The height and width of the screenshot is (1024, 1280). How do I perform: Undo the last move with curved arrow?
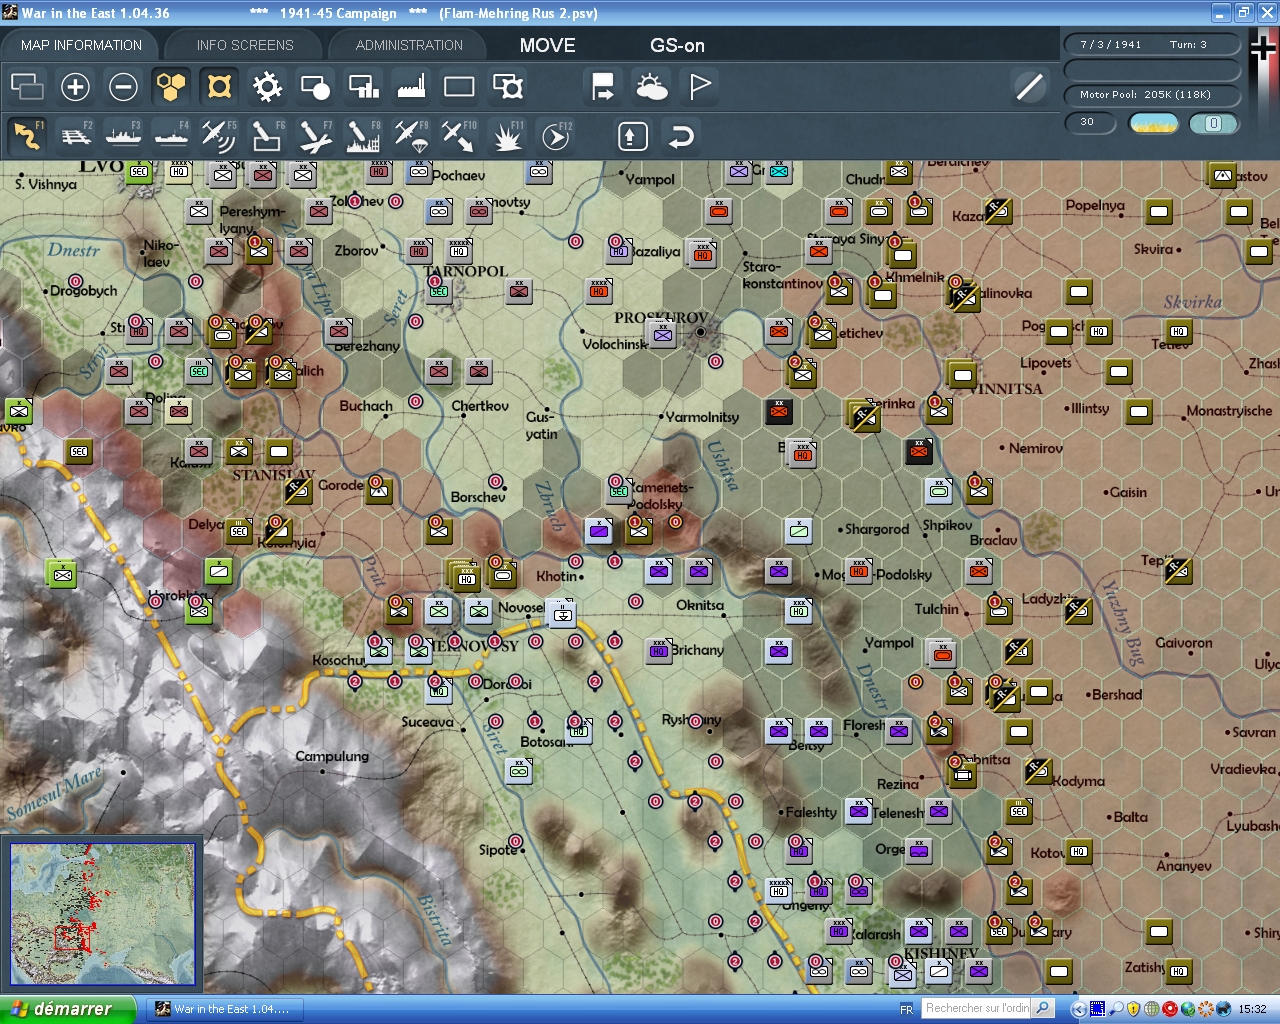pos(681,136)
